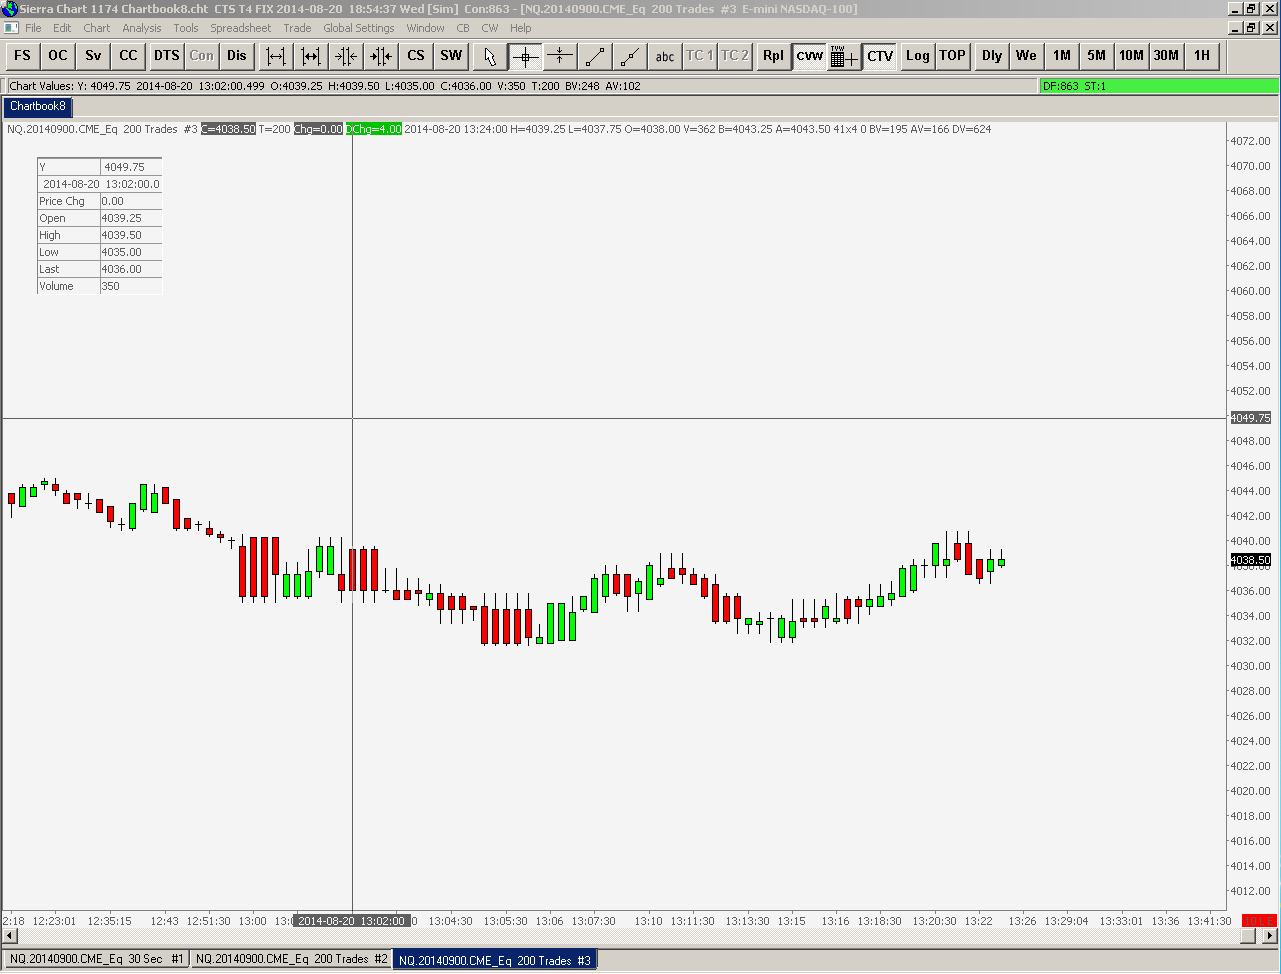Toggle the Log scale button

click(917, 56)
